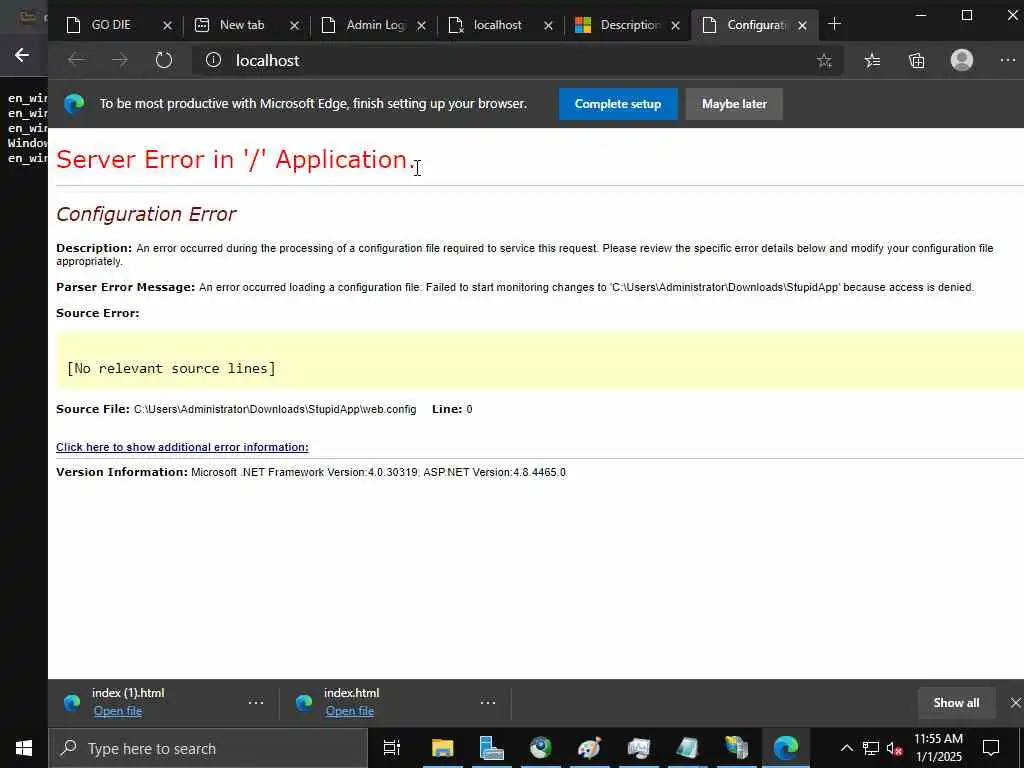Switch to the New tab tab
1024x768 pixels.
click(x=242, y=25)
